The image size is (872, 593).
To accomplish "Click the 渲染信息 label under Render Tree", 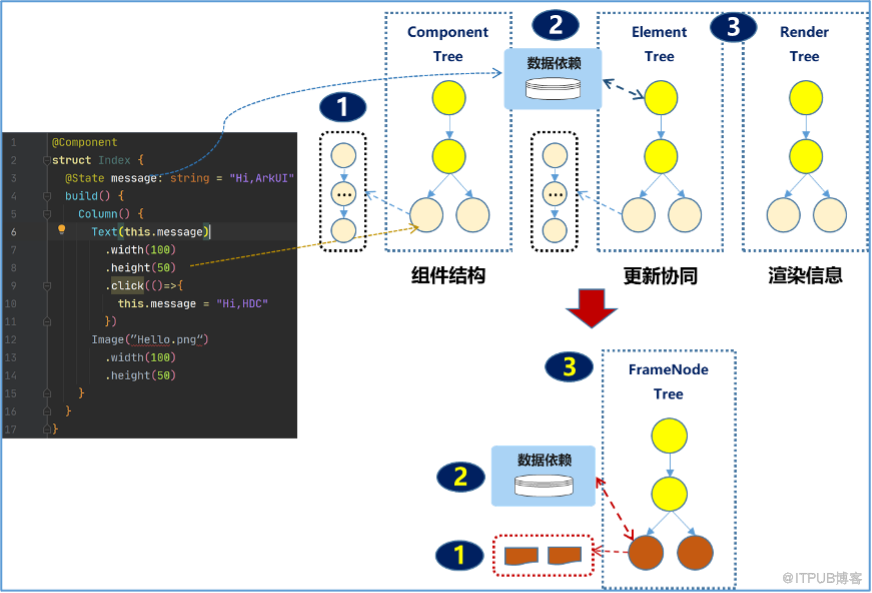I will click(x=805, y=275).
